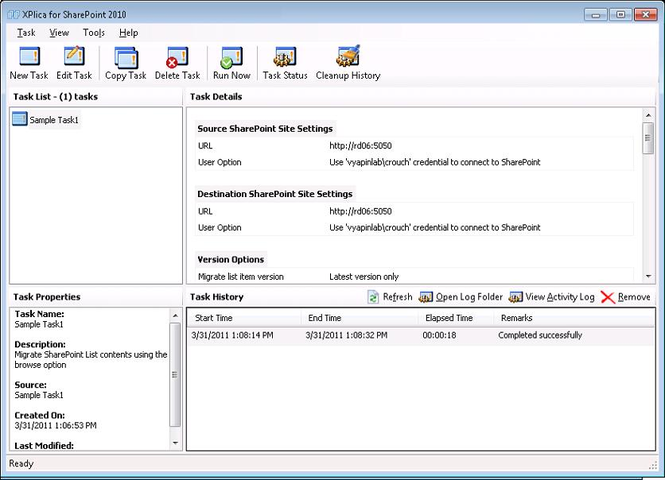Click 'Source SharePoint Site Settings' heading
665x480 pixels.
click(265, 128)
